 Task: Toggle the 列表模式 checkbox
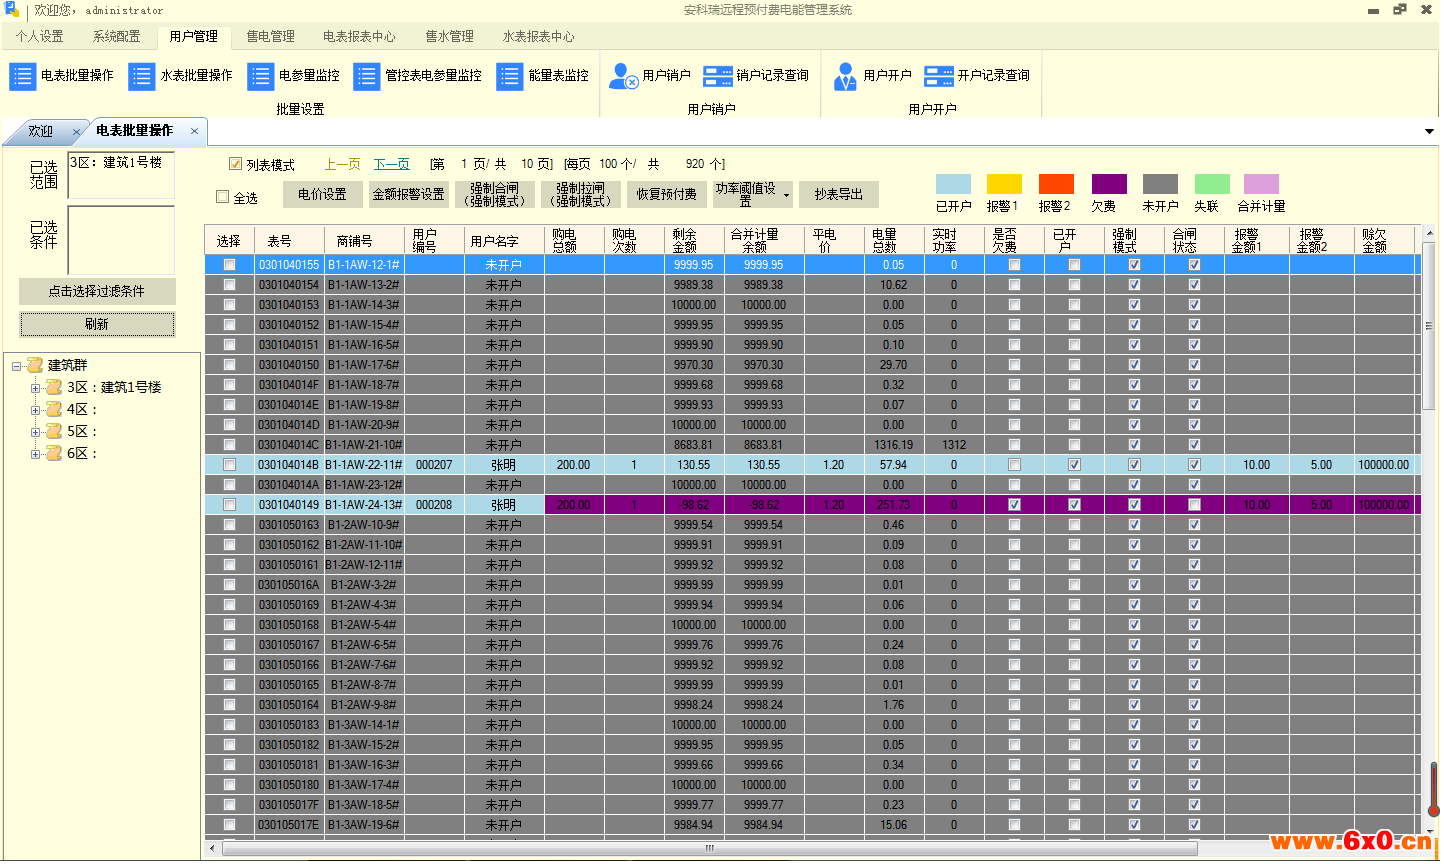[236, 164]
